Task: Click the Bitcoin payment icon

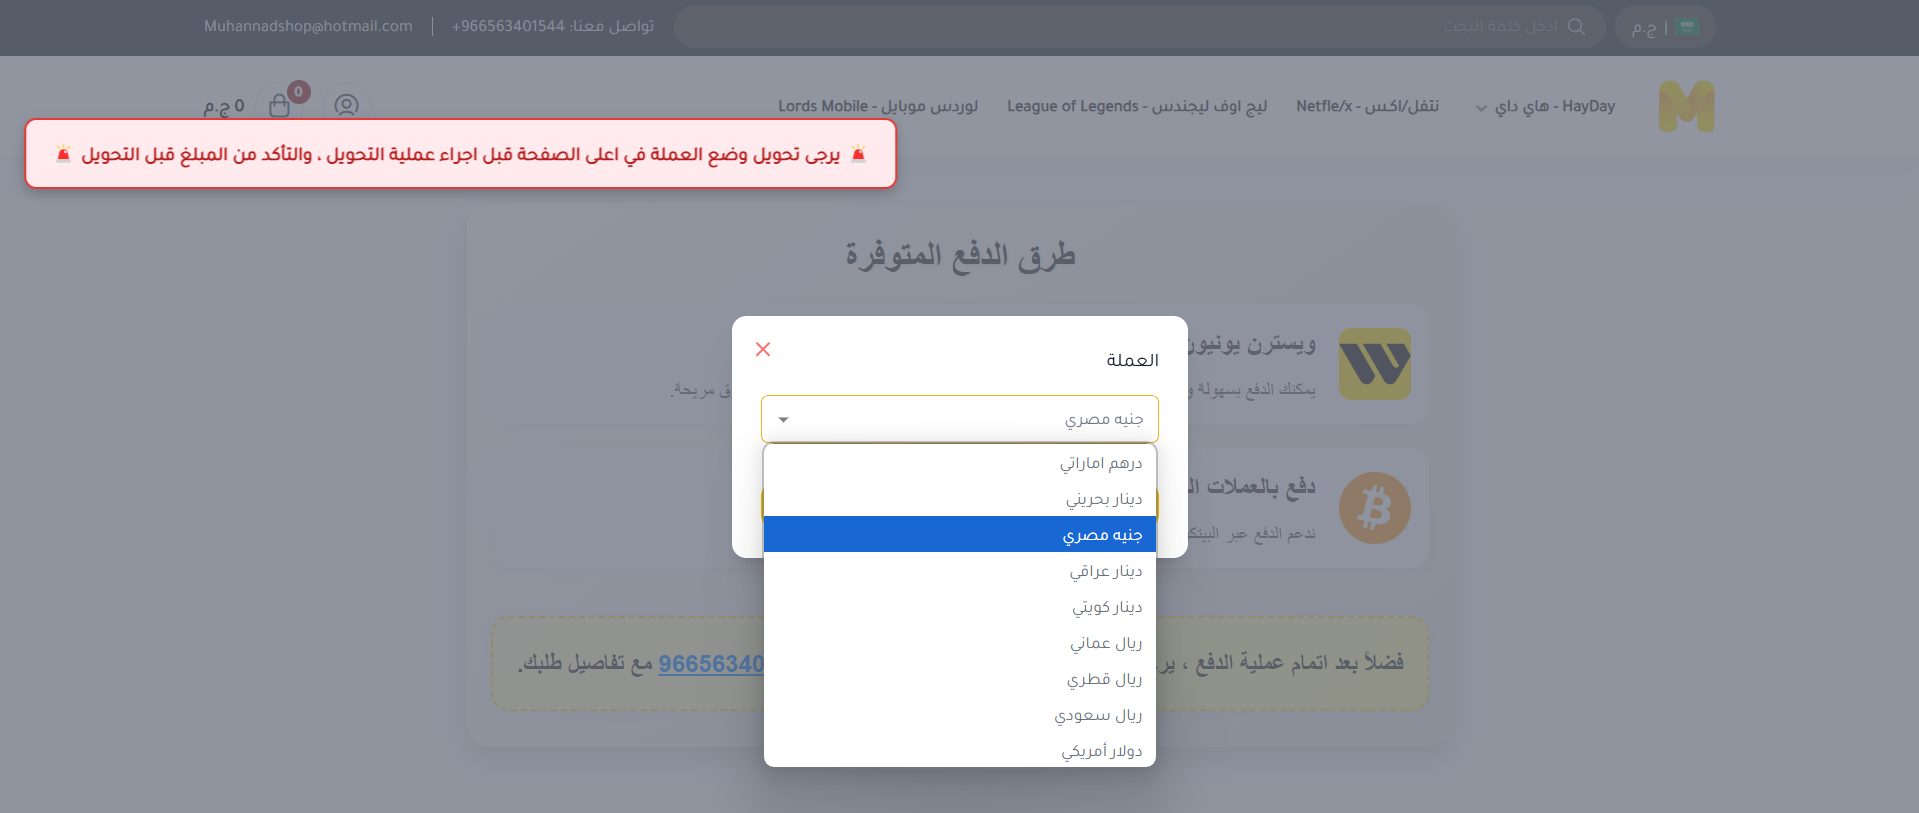Action: click(1375, 508)
